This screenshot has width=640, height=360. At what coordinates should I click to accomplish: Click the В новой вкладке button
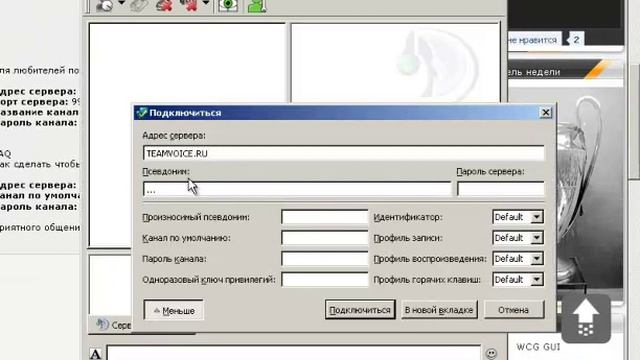(439, 310)
